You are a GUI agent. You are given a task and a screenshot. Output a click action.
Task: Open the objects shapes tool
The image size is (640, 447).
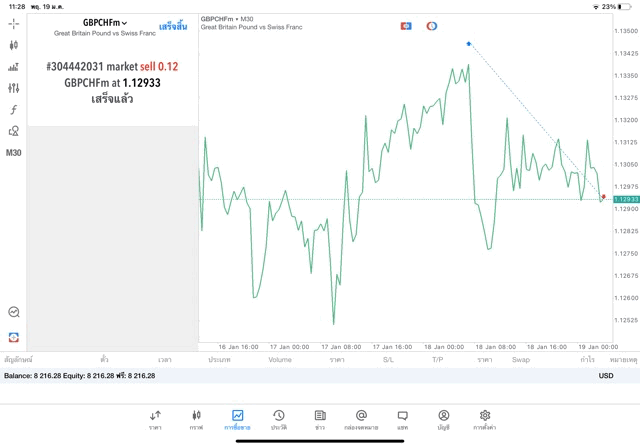[13, 131]
